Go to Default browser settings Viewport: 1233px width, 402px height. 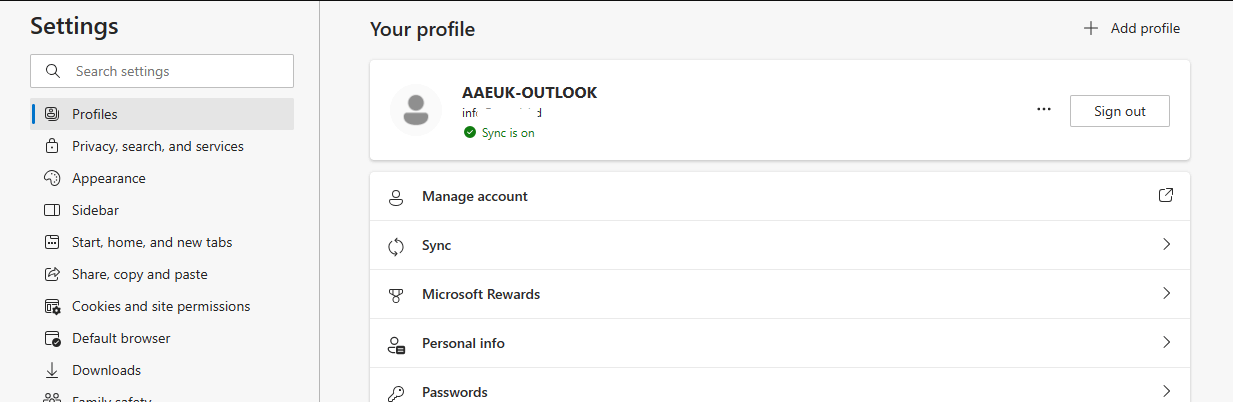click(162, 338)
